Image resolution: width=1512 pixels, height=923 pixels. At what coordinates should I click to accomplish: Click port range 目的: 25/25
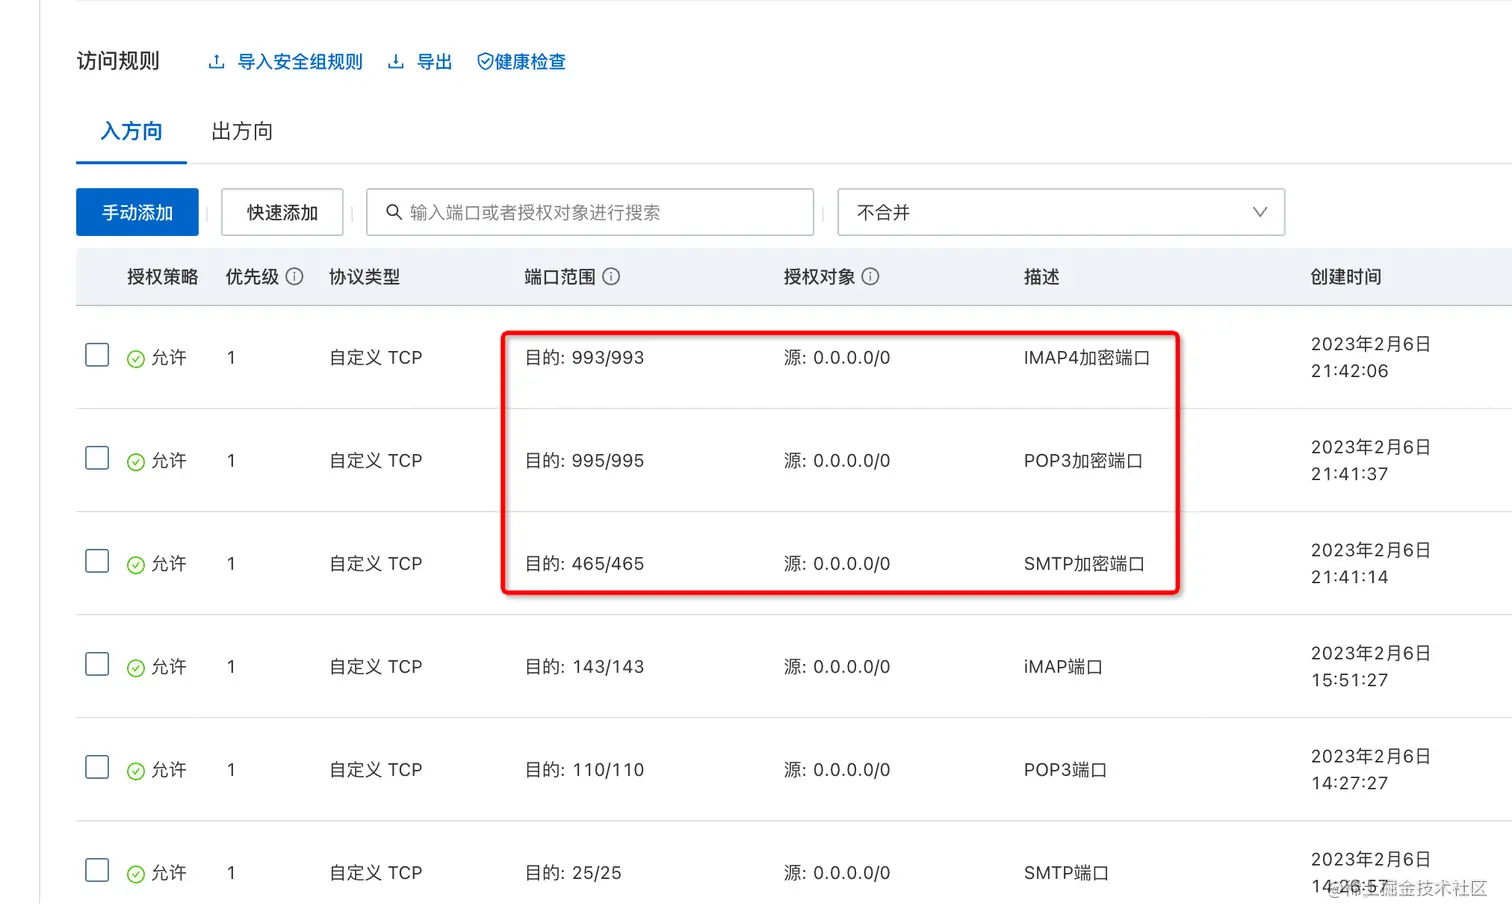pyautogui.click(x=573, y=873)
